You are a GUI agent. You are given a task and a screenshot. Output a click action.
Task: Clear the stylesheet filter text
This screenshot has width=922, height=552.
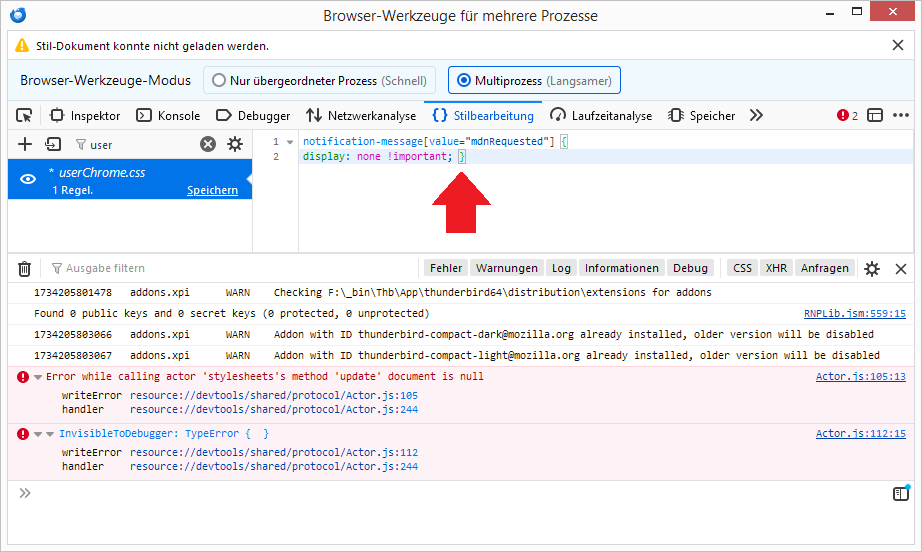pyautogui.click(x=208, y=144)
